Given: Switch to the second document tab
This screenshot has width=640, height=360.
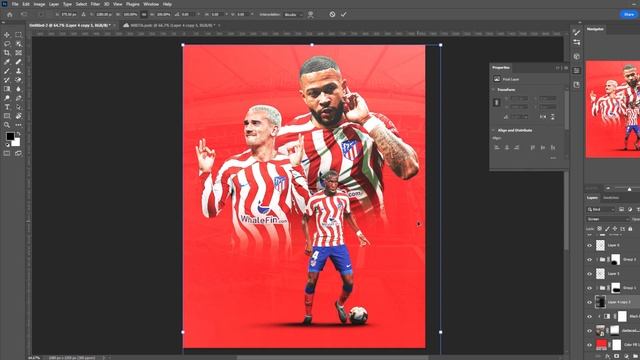Looking at the screenshot, I should pos(171,25).
